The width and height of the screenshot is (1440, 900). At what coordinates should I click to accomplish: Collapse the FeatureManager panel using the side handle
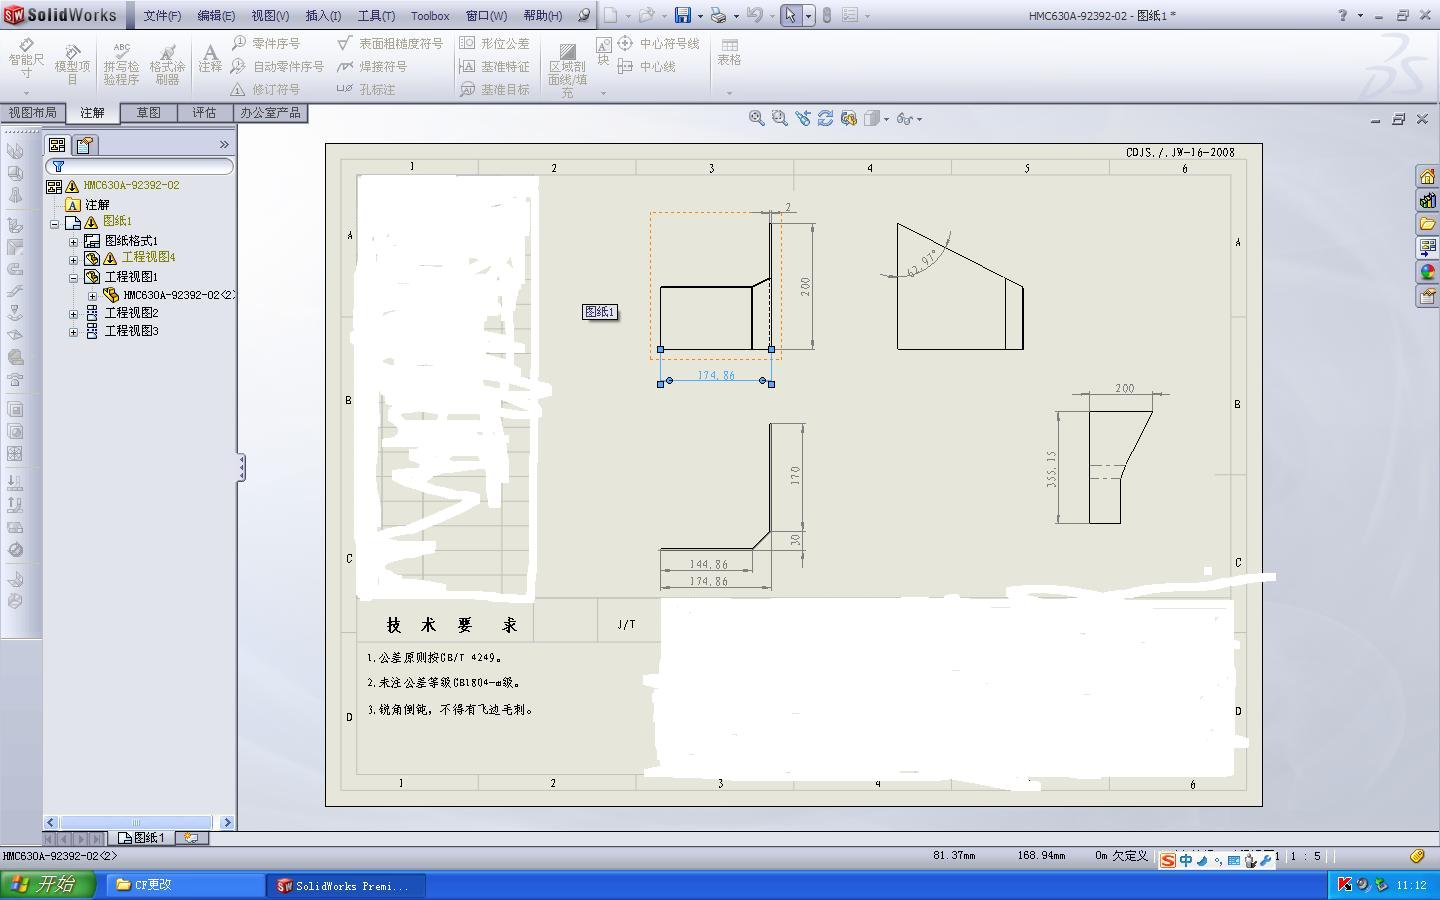coord(241,467)
